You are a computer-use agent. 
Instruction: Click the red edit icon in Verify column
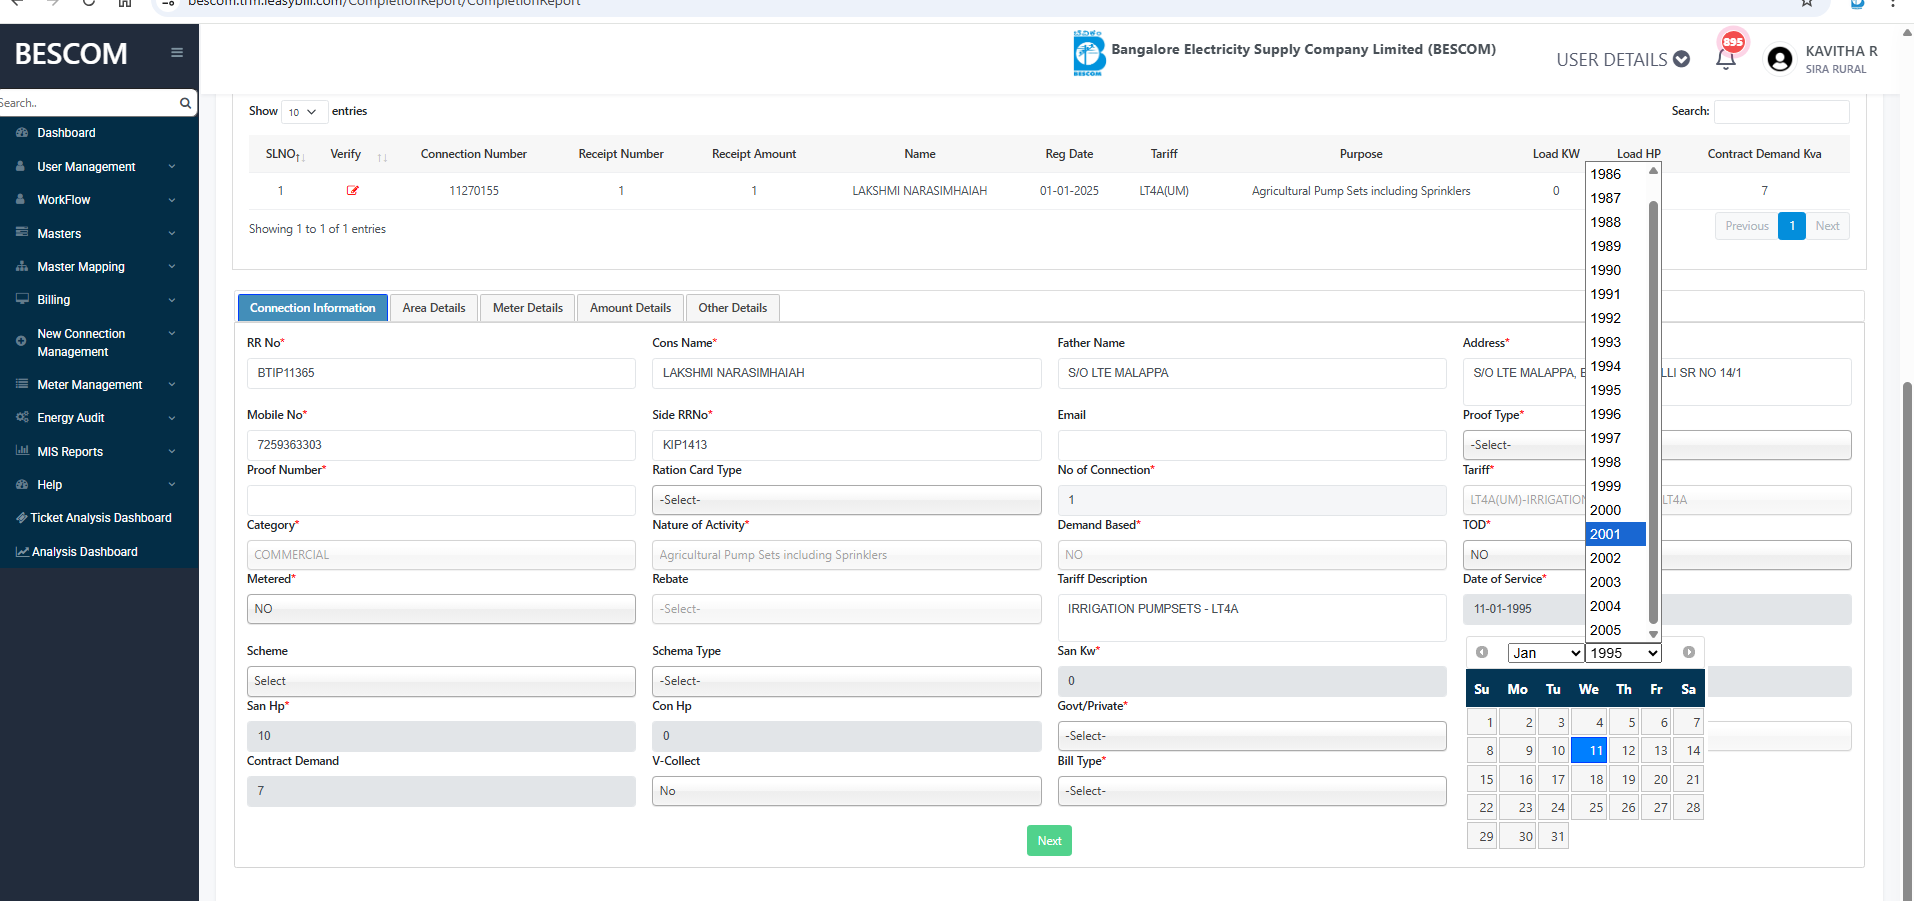[x=352, y=190]
